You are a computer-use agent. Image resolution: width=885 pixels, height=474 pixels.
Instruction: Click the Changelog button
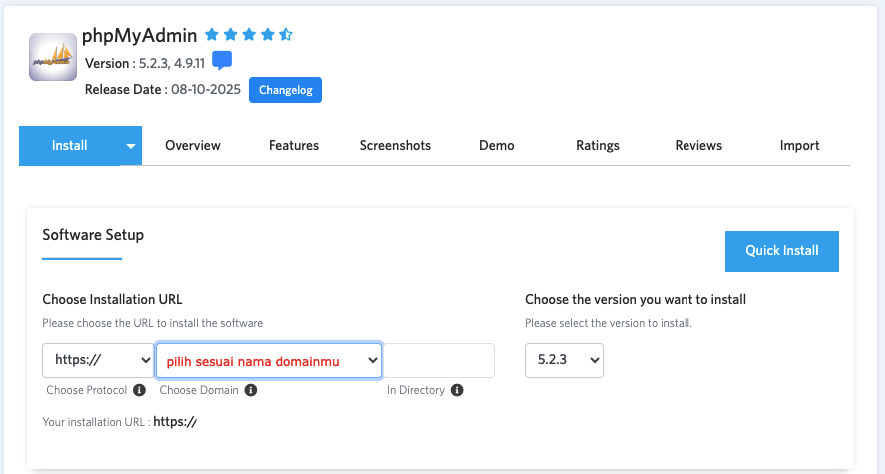click(286, 90)
